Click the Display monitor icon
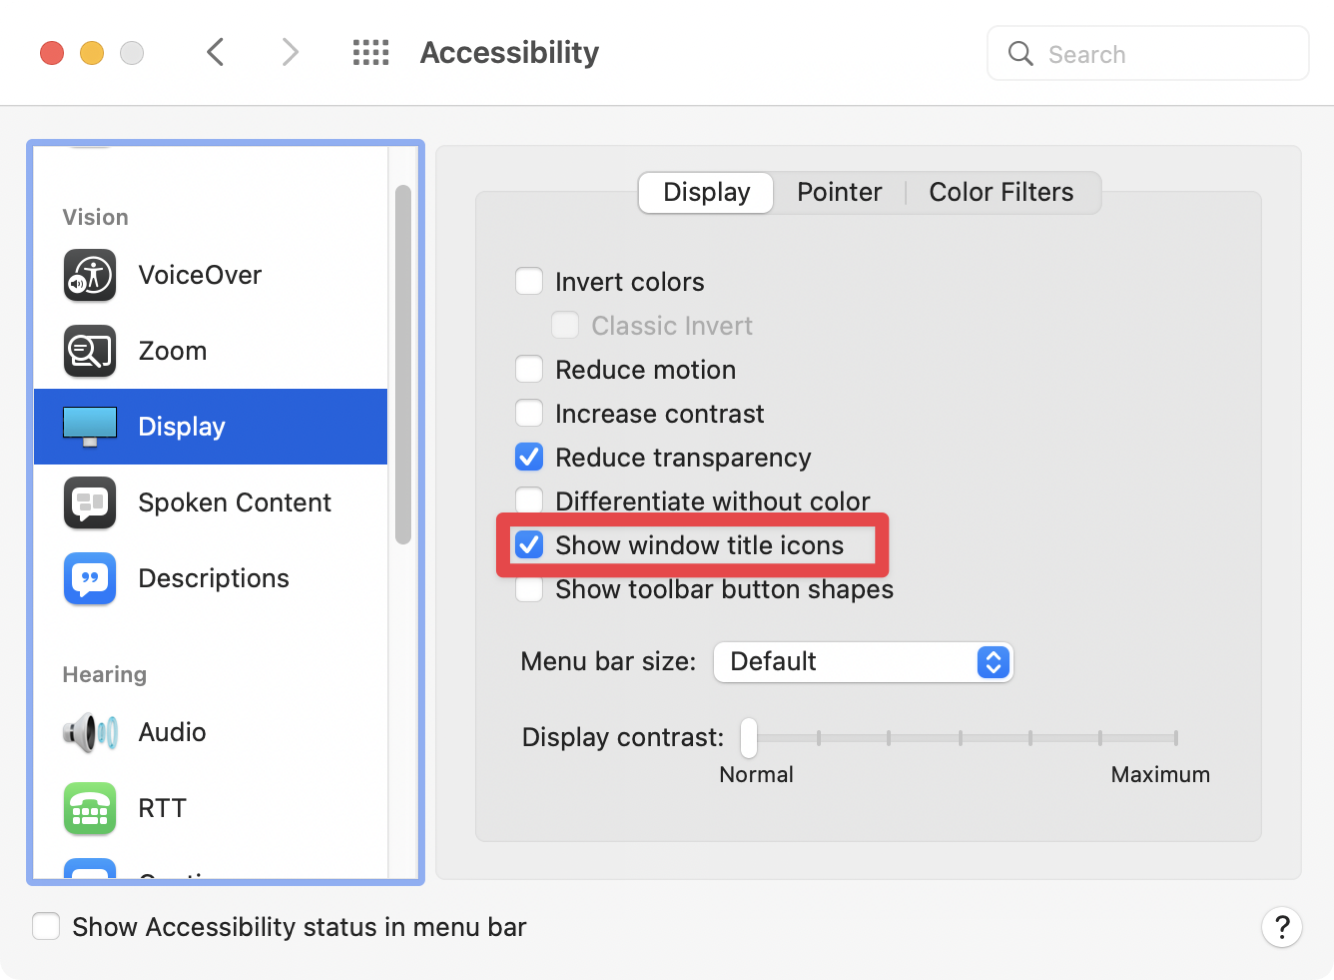This screenshot has width=1334, height=980. coord(90,427)
